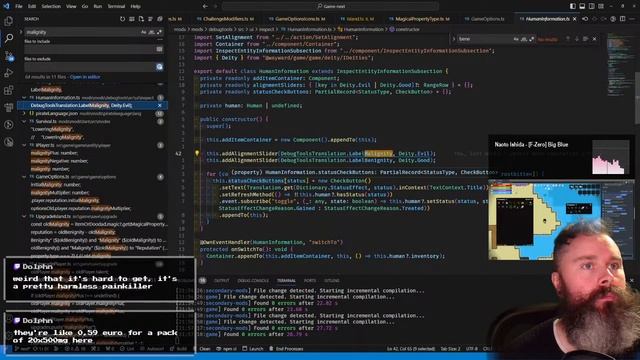
Task: Expand the pirateLanguage.json results group
Action: coord(24,113)
